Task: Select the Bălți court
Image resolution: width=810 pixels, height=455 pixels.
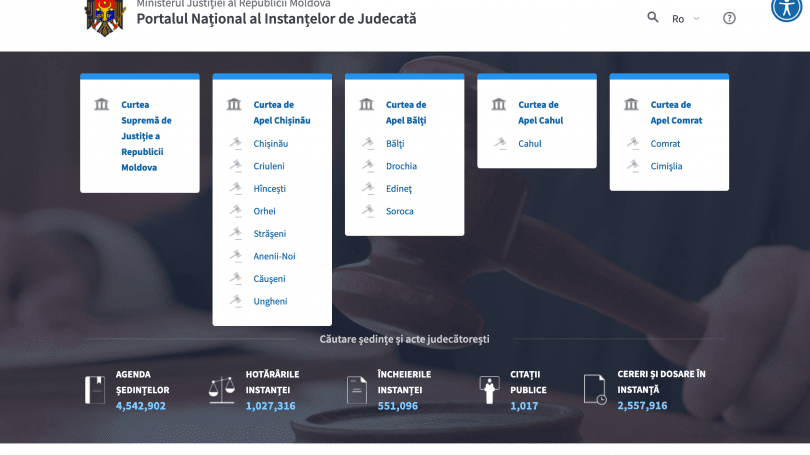Action: point(395,144)
